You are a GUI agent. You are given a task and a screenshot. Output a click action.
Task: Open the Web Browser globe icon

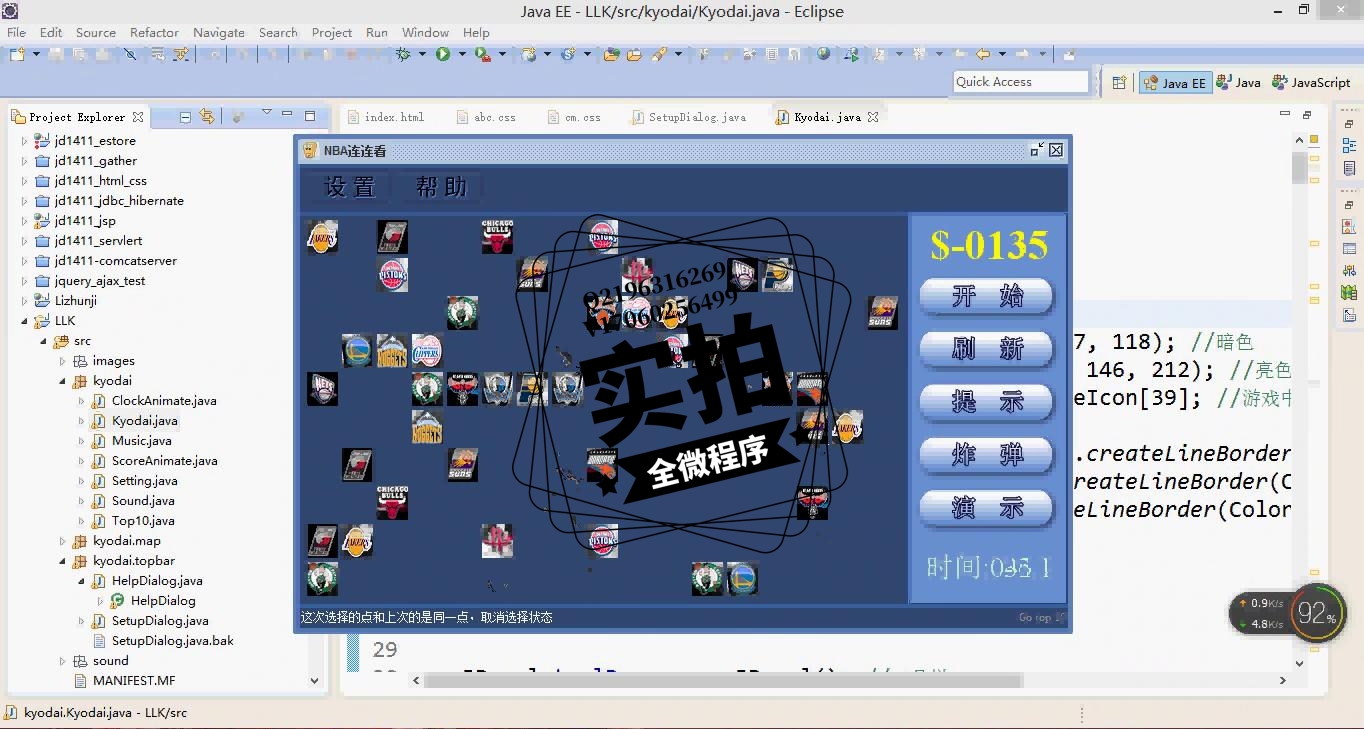tap(823, 55)
